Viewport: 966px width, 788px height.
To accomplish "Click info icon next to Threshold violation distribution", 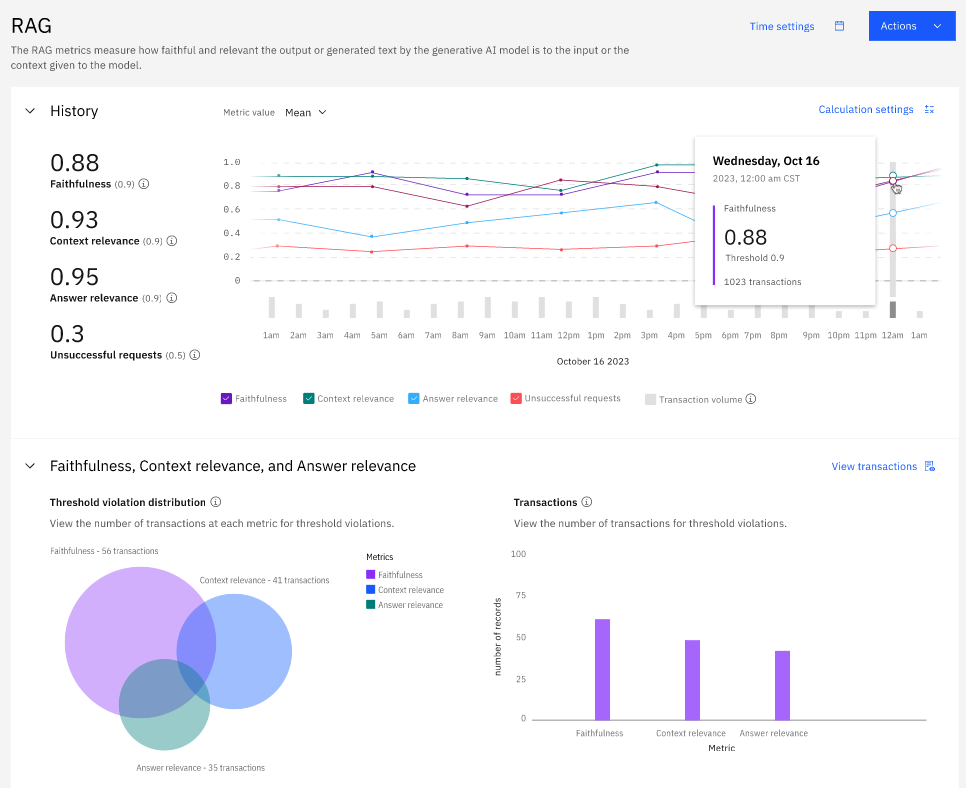I will point(216,502).
